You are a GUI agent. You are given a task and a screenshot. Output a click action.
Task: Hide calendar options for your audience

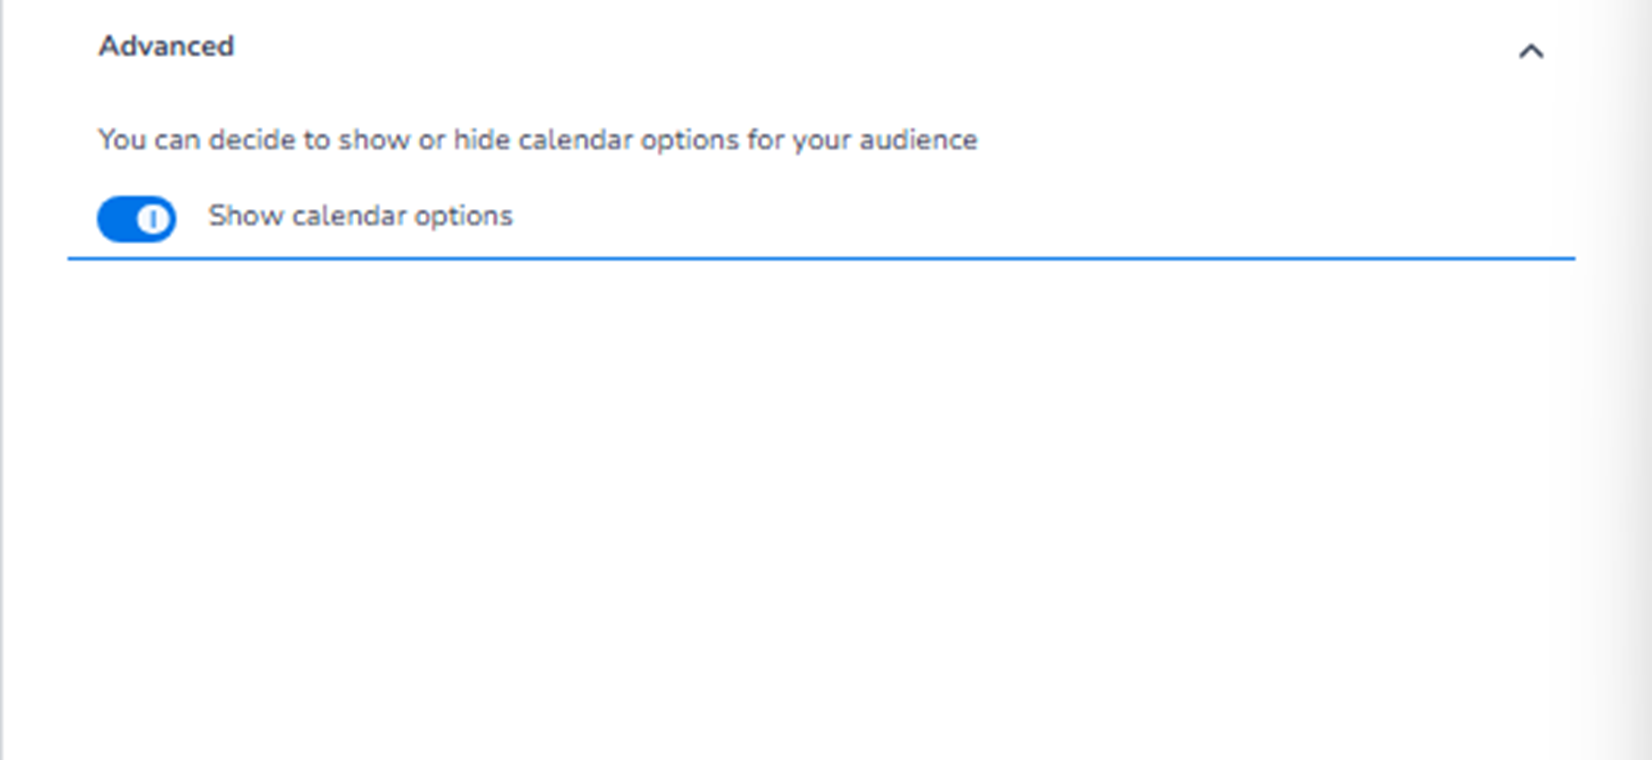(x=136, y=218)
